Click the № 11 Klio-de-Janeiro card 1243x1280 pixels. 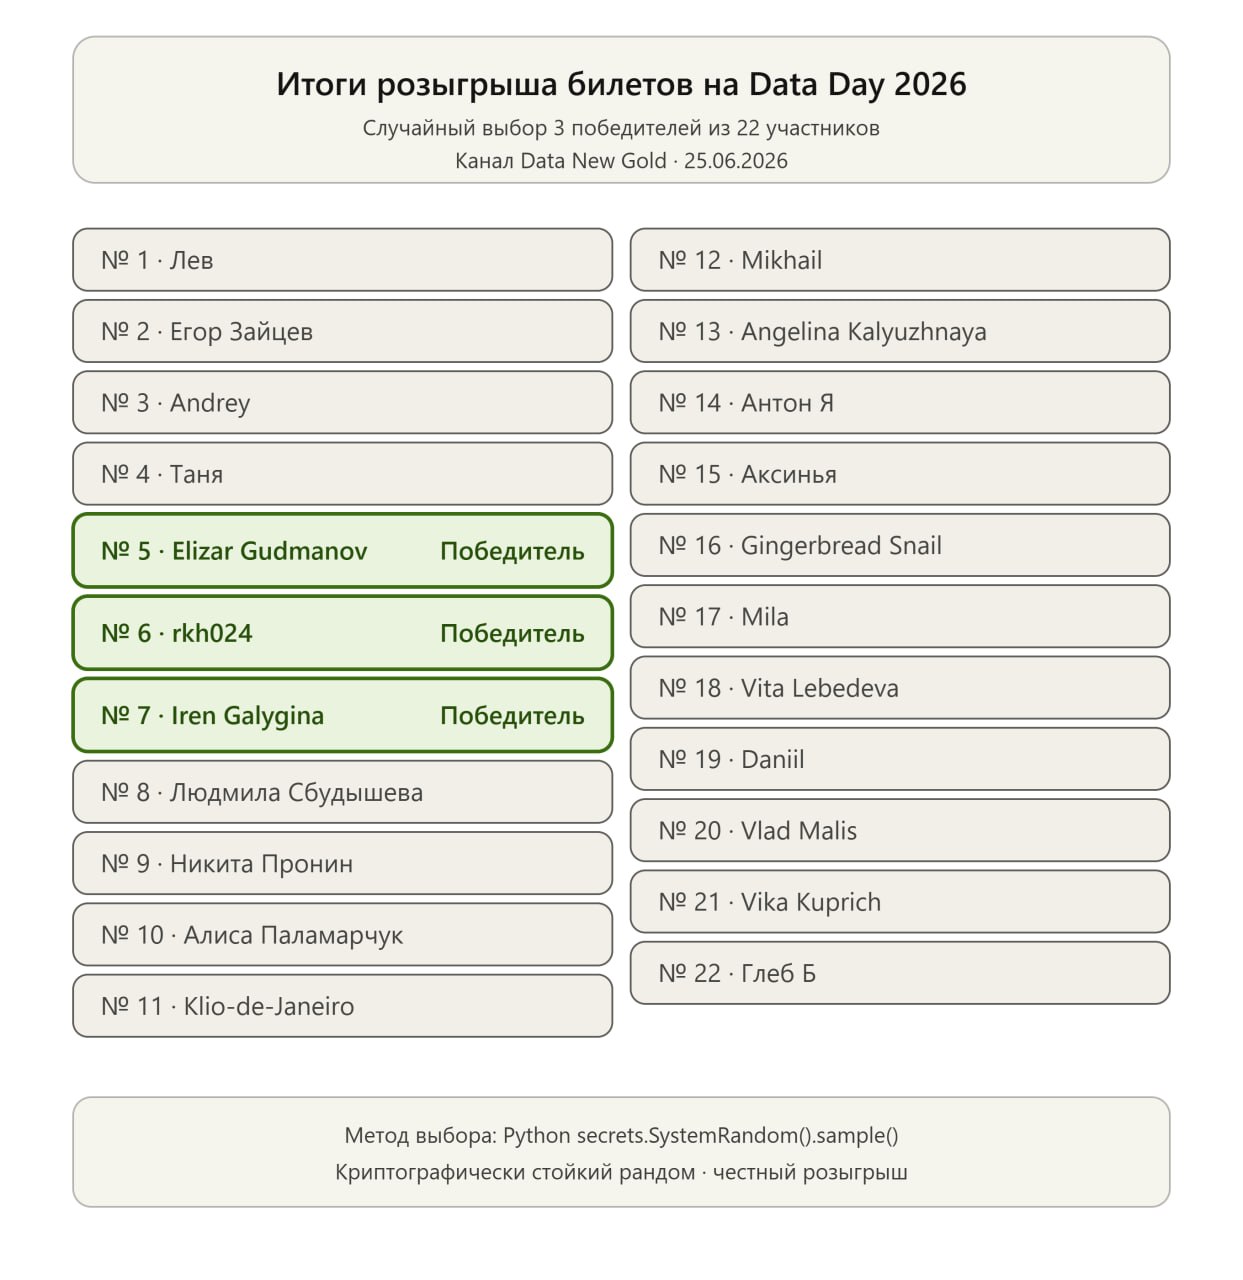(x=342, y=1006)
